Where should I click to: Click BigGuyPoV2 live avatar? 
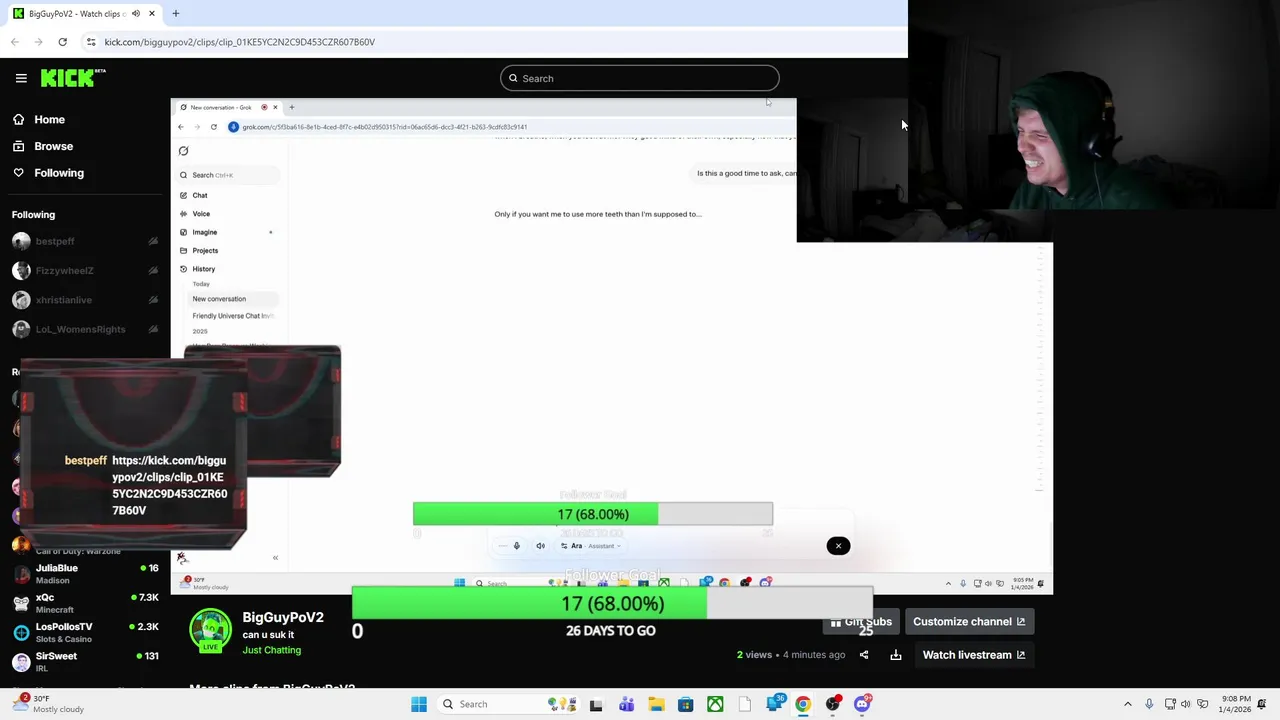click(210, 632)
